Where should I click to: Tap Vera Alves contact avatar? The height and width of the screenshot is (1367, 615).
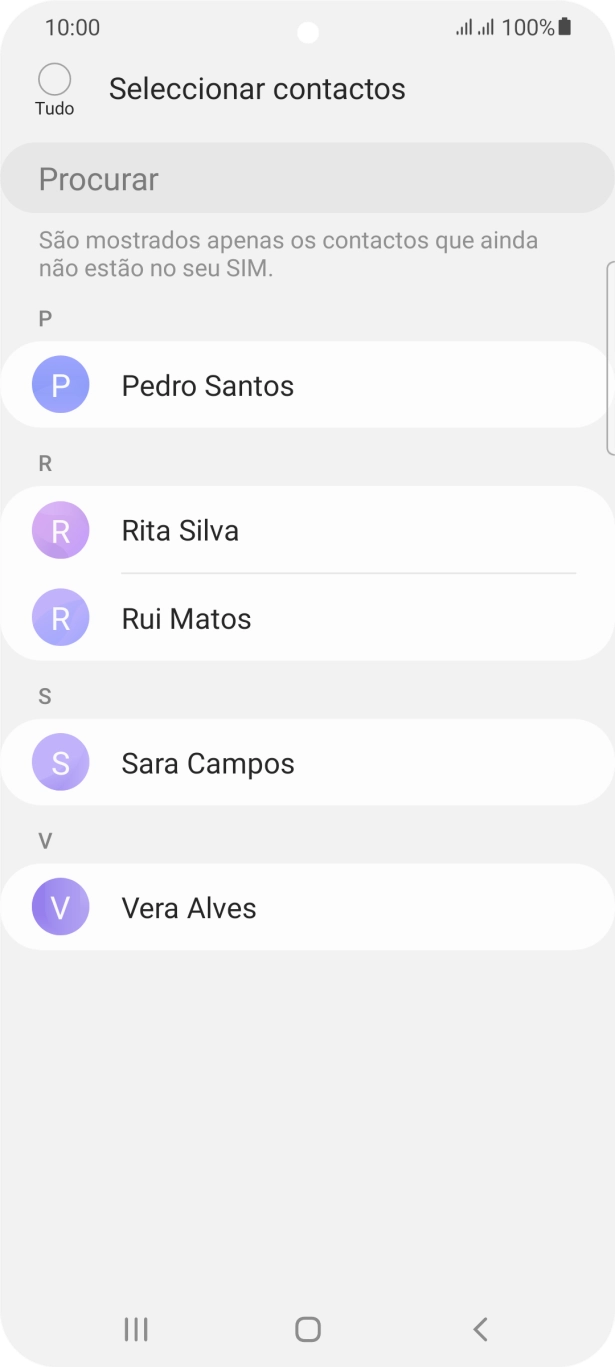[x=60, y=907]
